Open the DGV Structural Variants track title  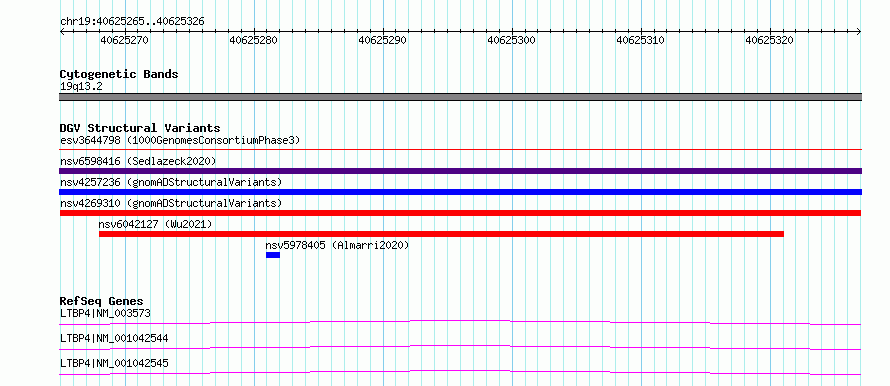[140, 128]
